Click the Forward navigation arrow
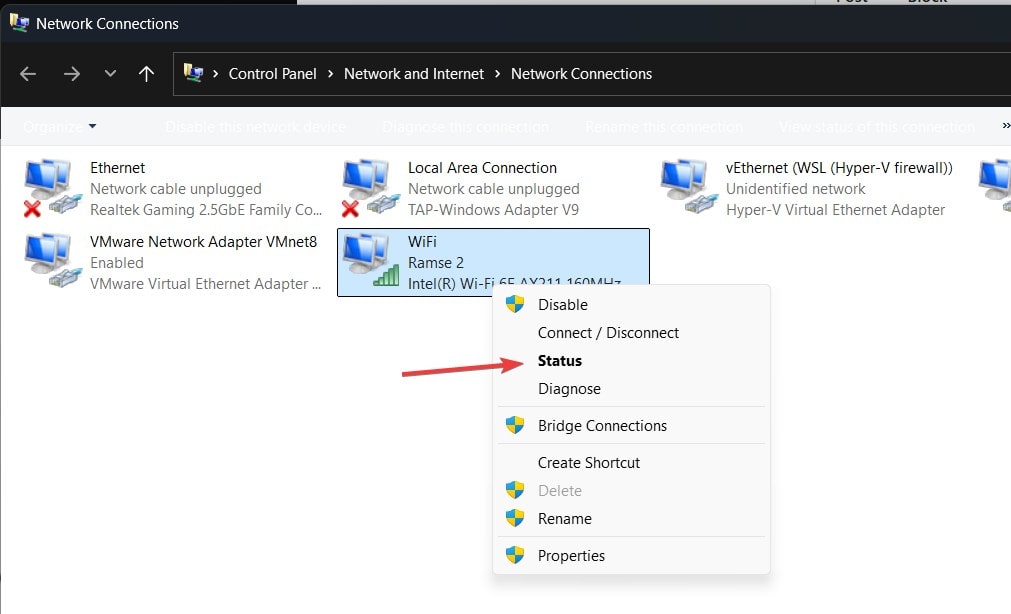The image size is (1011, 614). (71, 74)
